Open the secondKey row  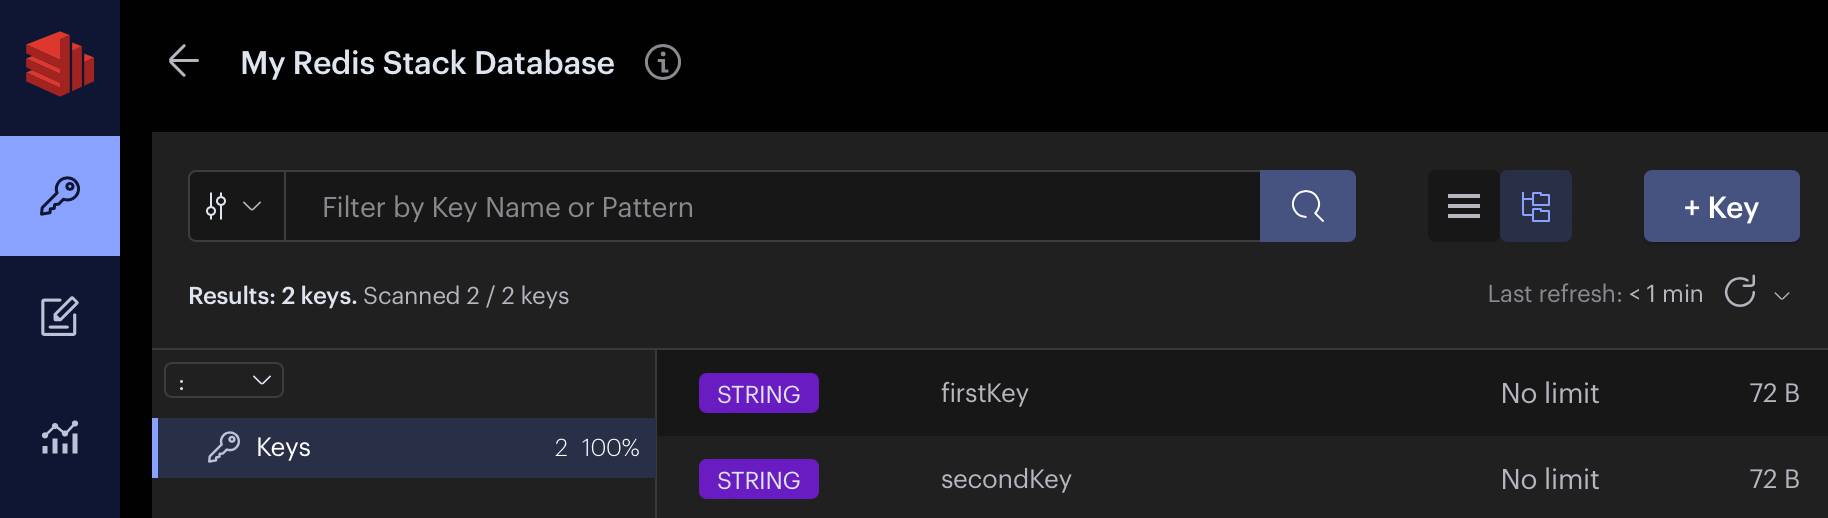click(1005, 479)
